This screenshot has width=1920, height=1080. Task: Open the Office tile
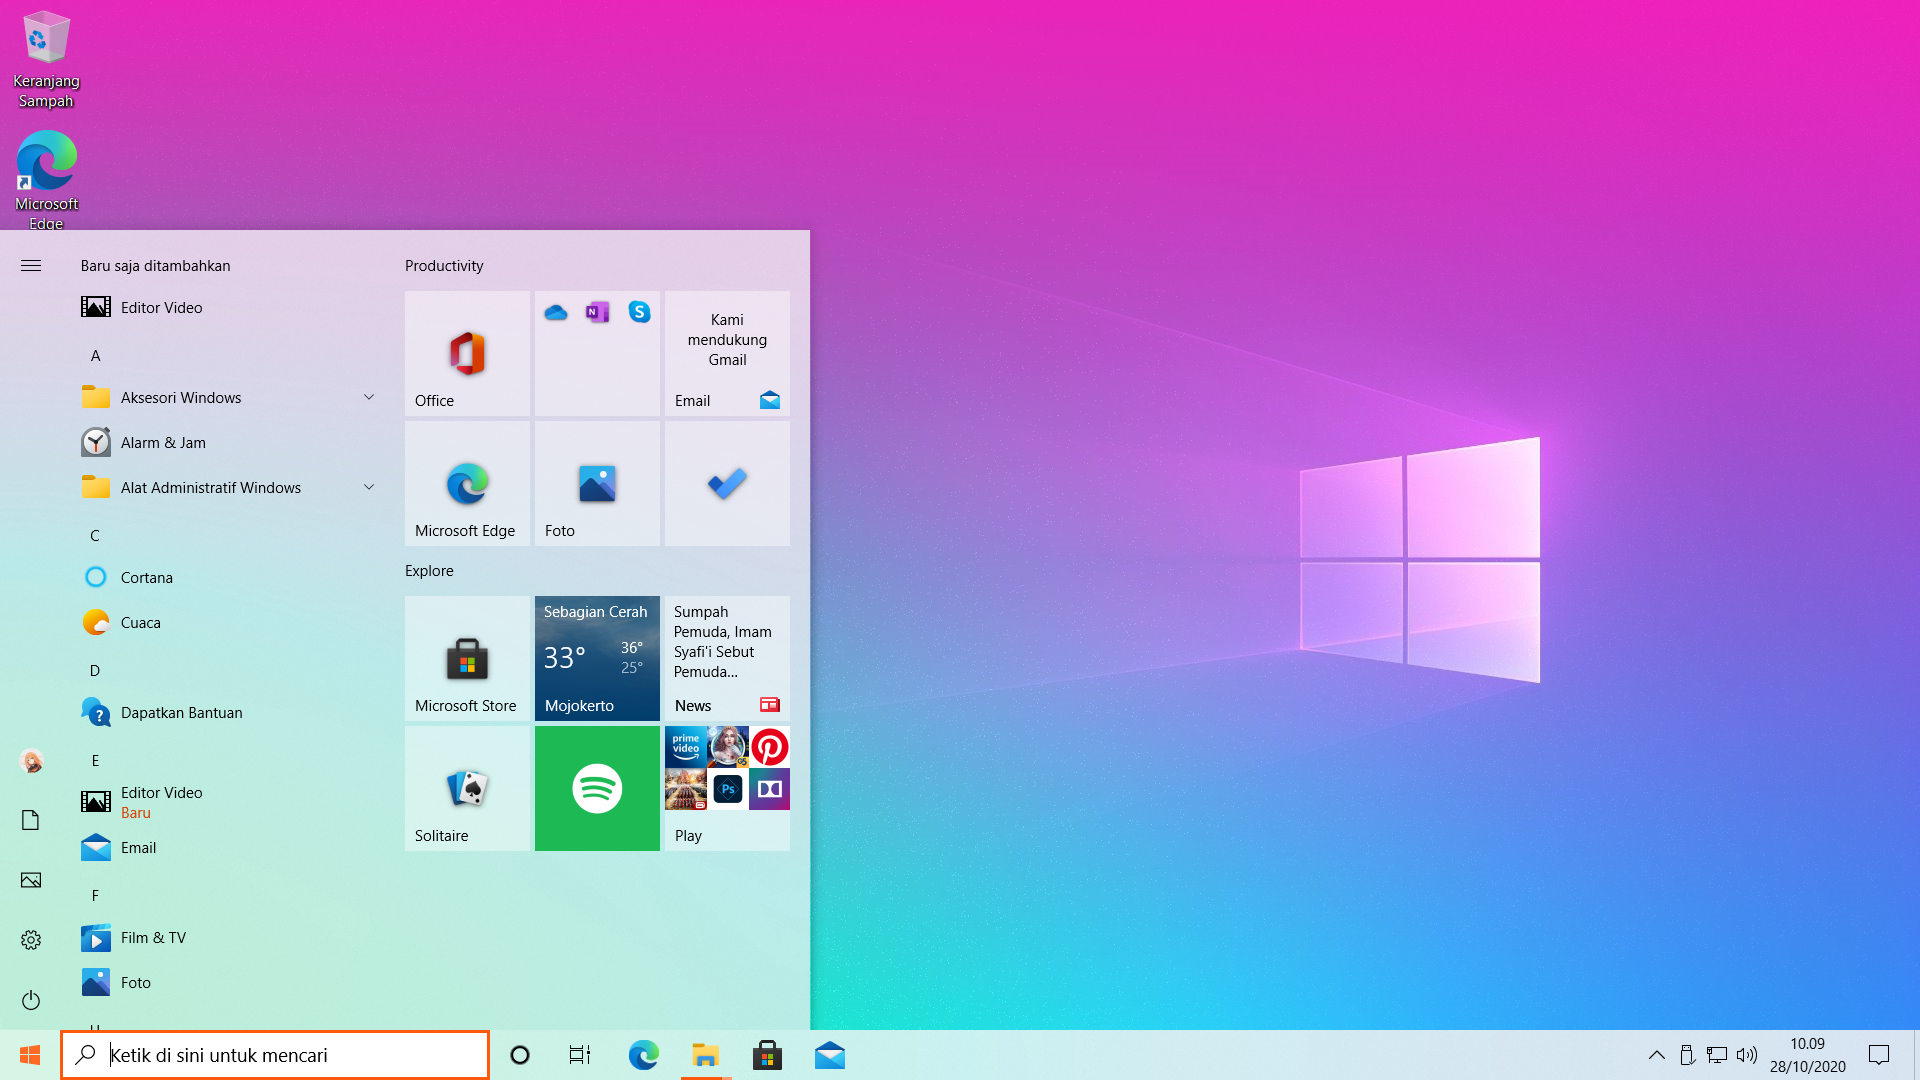(x=467, y=353)
